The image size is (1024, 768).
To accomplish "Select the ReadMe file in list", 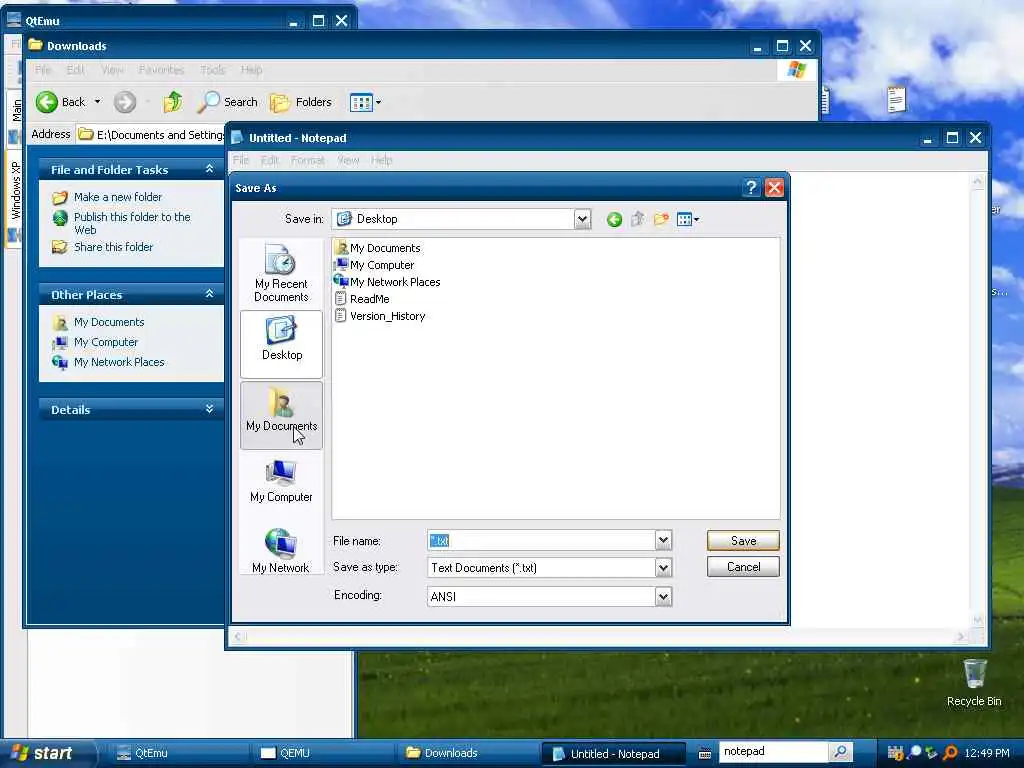I will pos(362,299).
